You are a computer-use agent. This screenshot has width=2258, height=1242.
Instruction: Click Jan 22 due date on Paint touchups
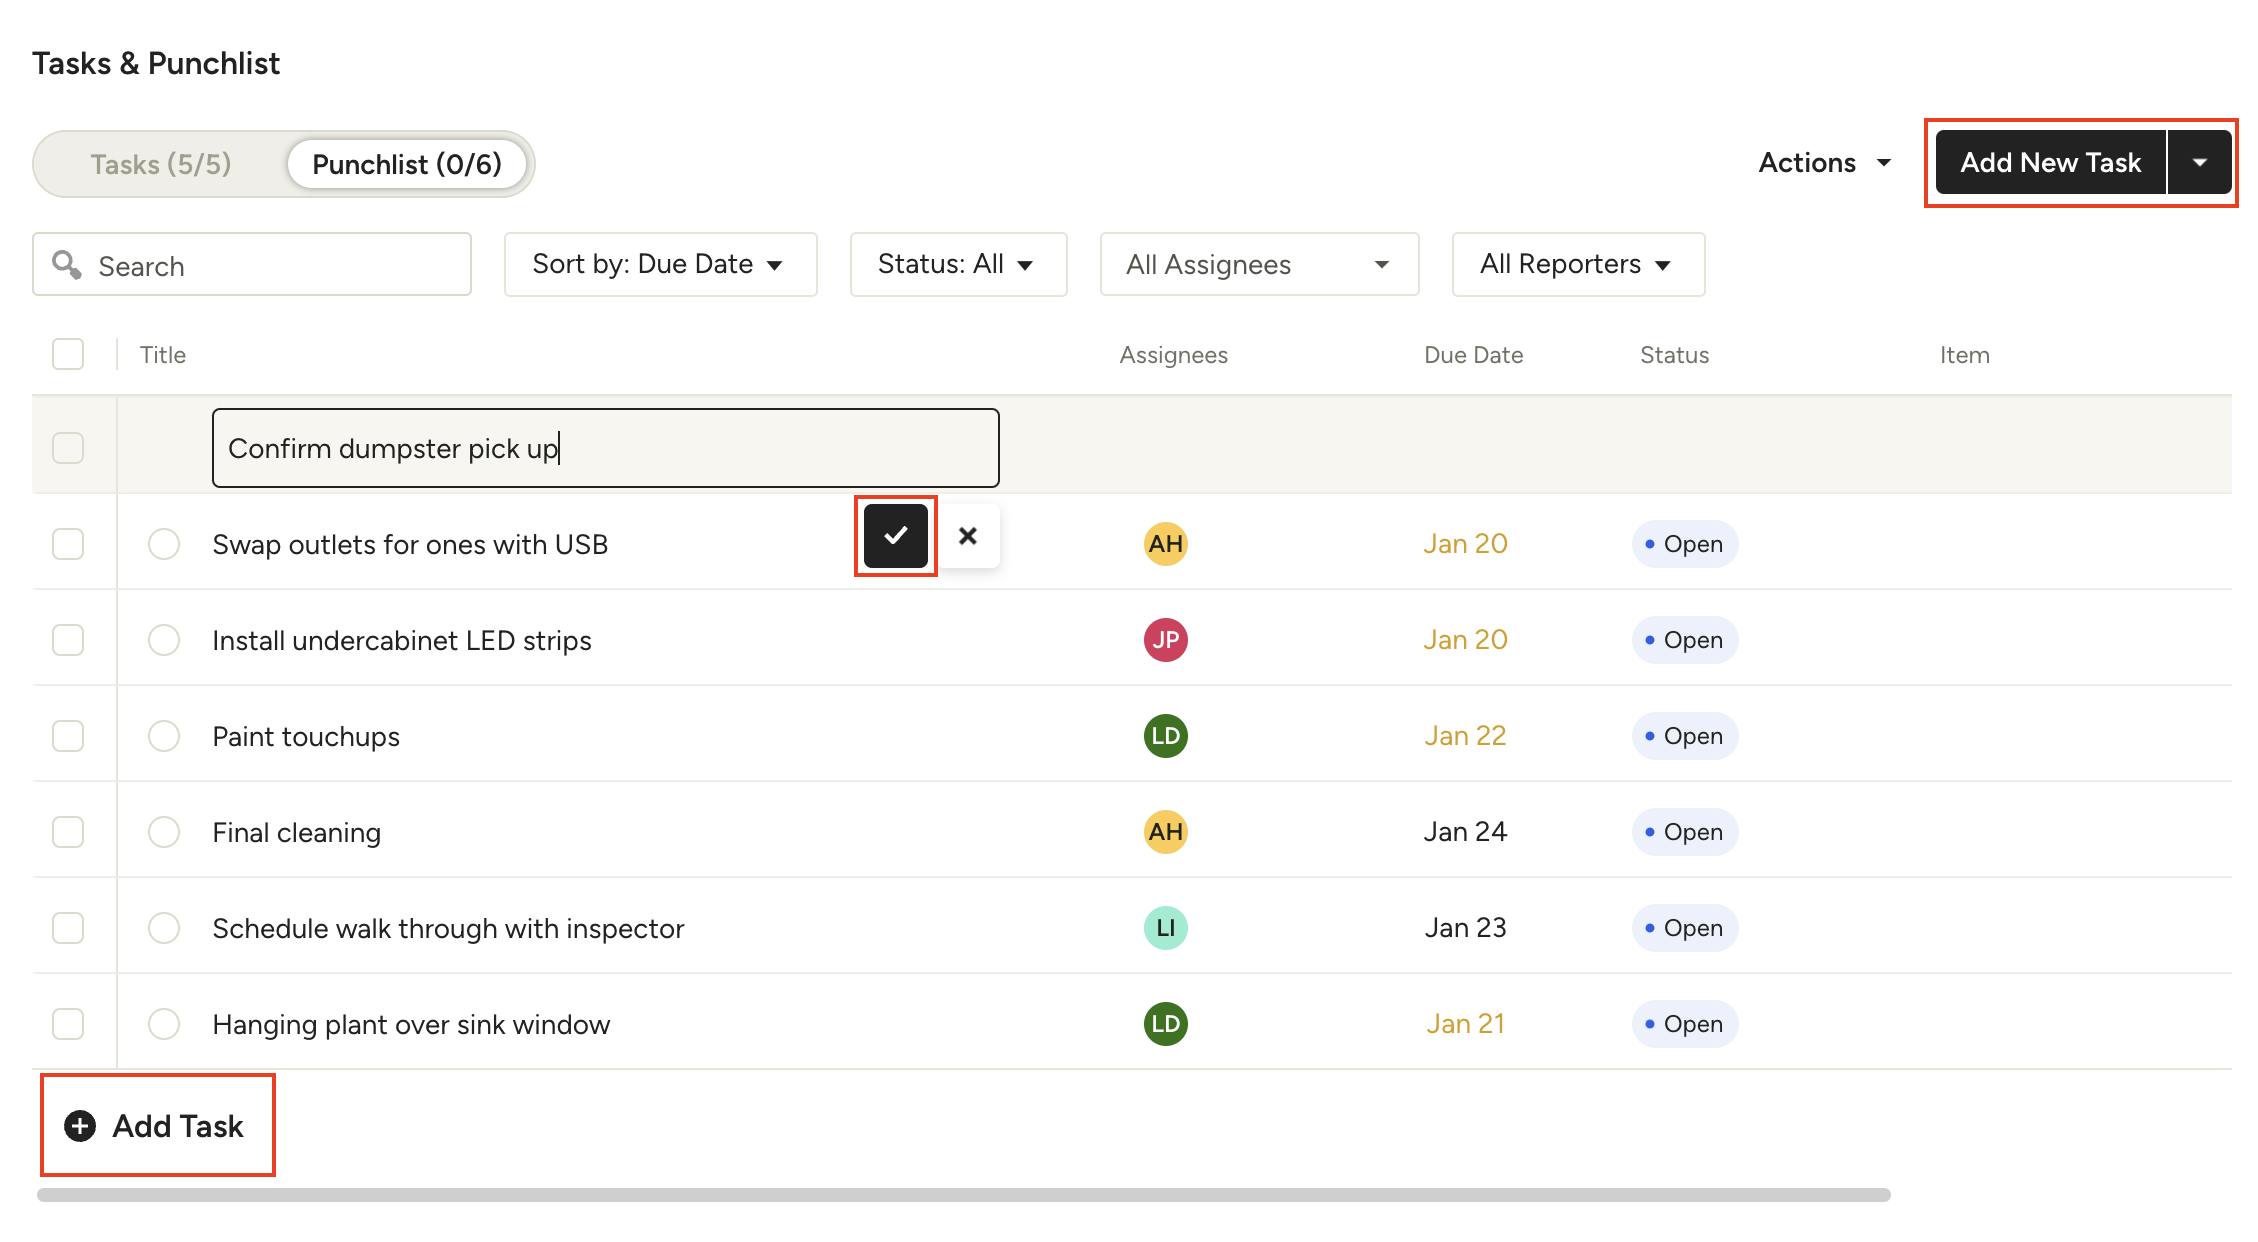click(1465, 736)
